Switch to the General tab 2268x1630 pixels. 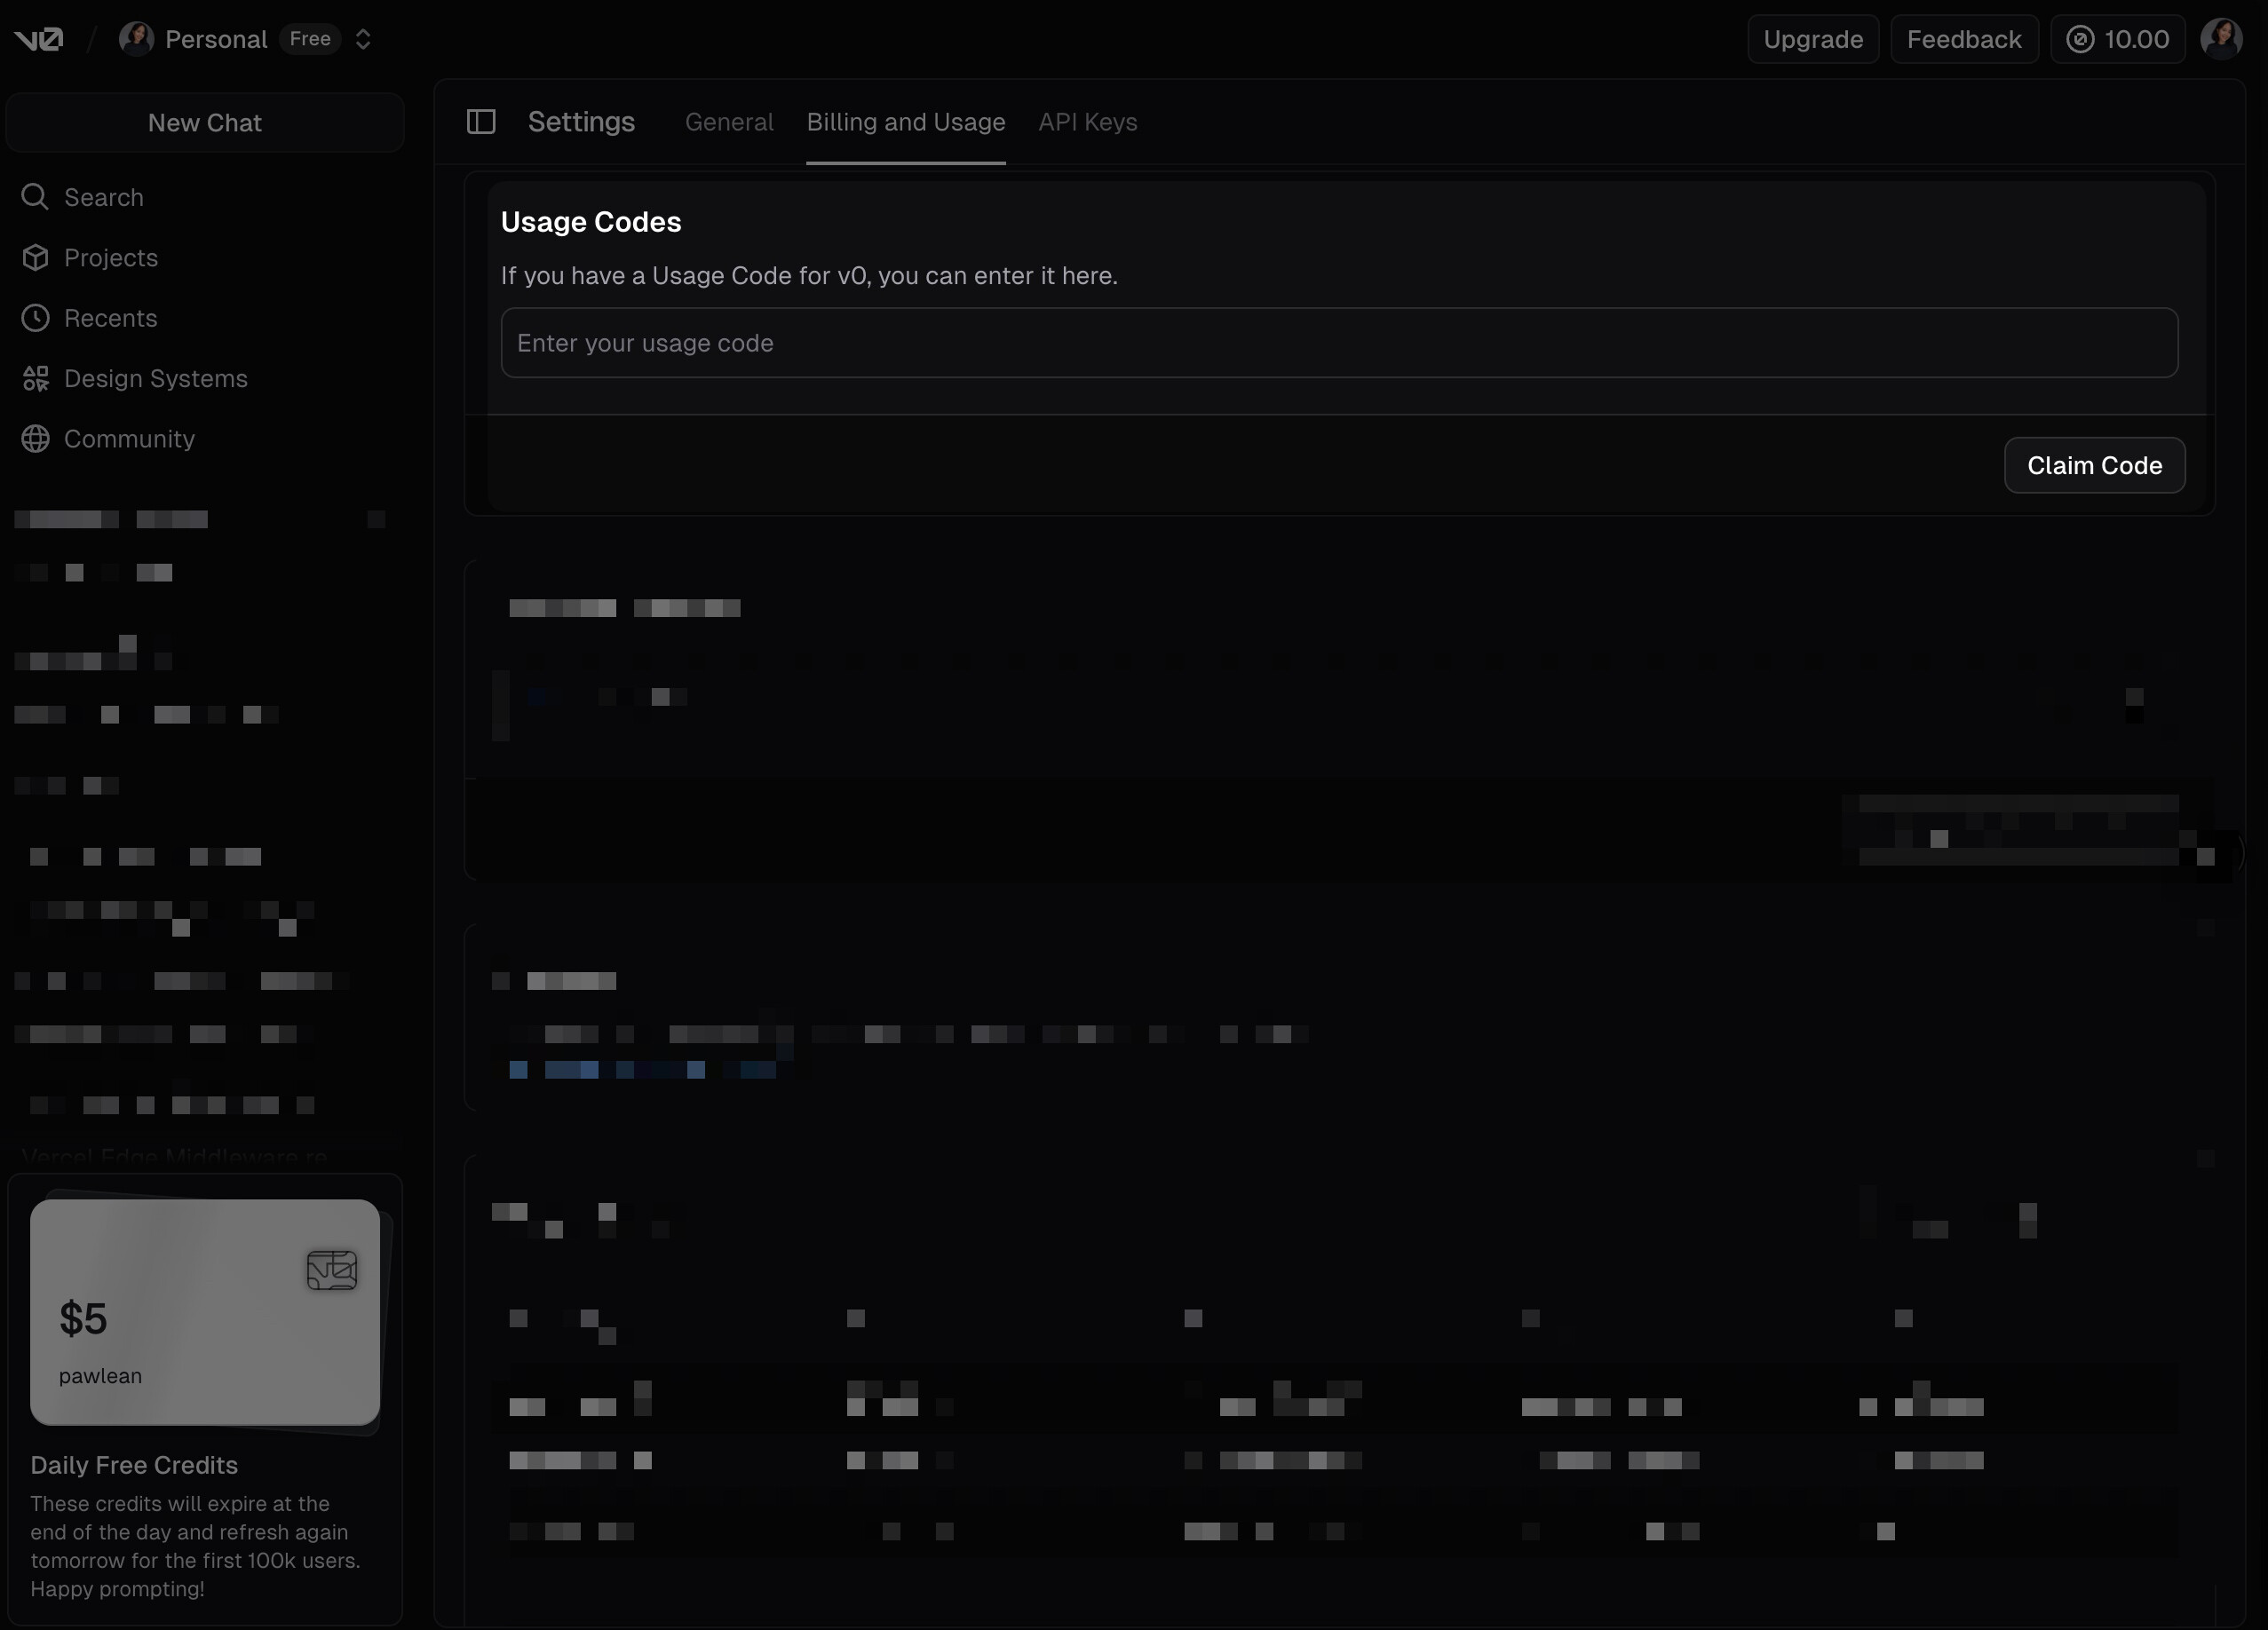pyautogui.click(x=729, y=122)
